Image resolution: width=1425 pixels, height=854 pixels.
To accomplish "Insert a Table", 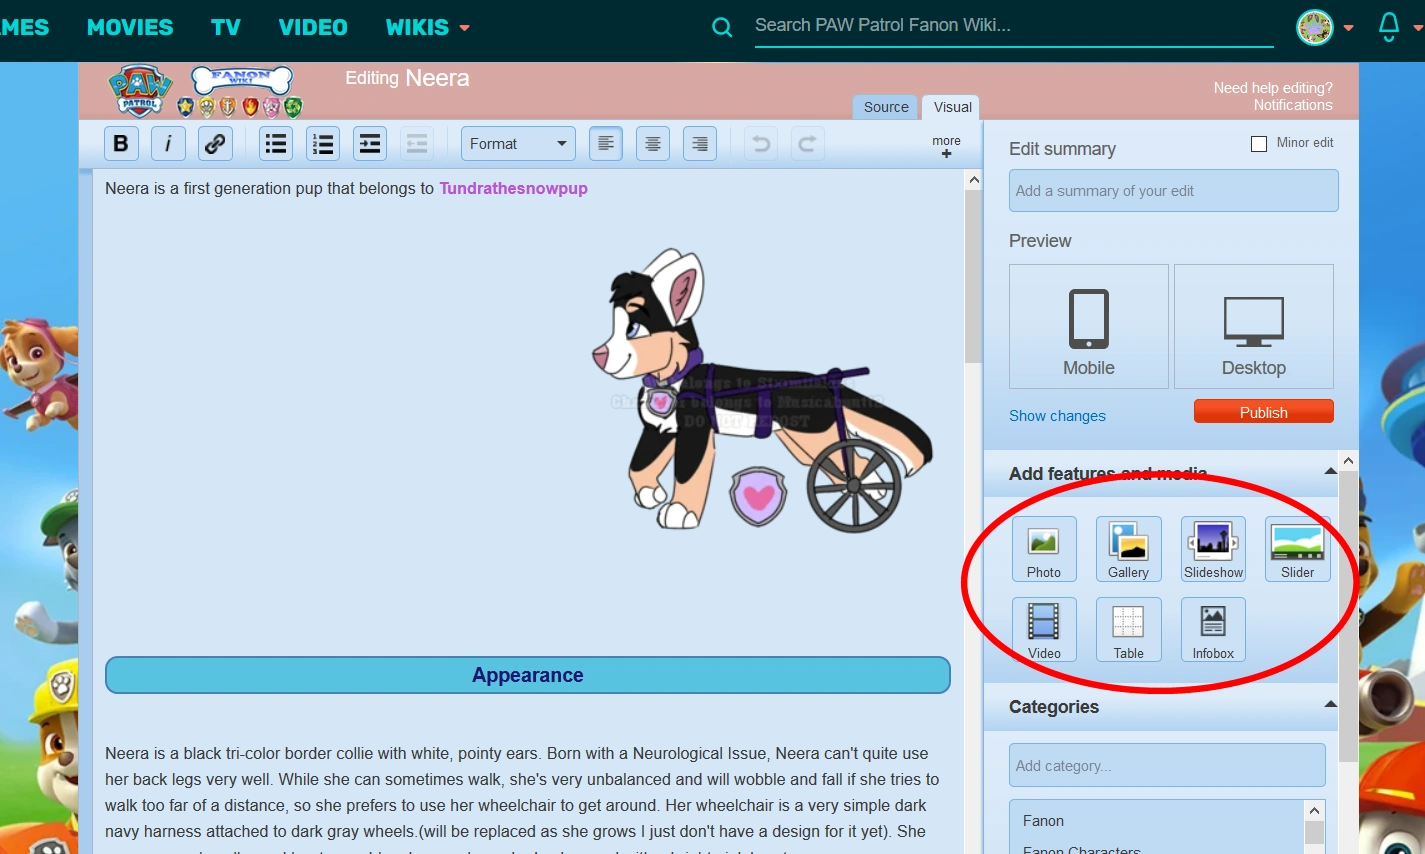I will pyautogui.click(x=1129, y=630).
